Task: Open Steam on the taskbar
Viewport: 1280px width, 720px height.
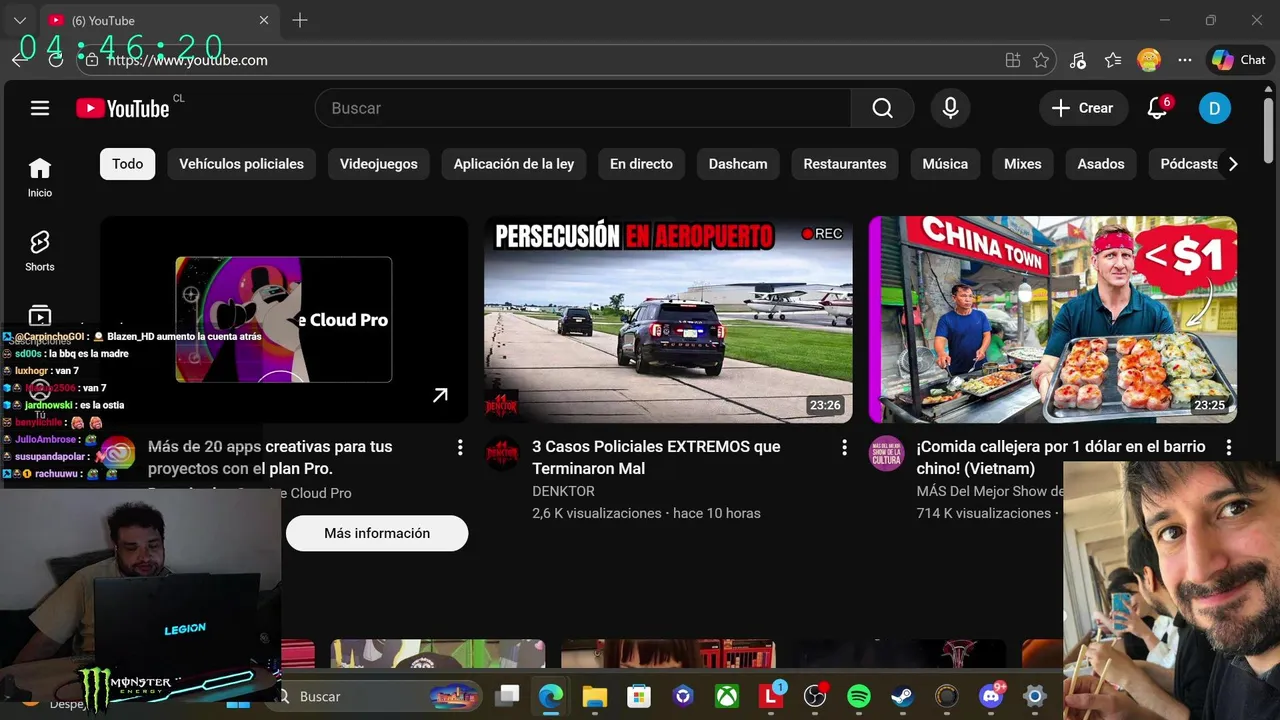Action: (x=903, y=696)
